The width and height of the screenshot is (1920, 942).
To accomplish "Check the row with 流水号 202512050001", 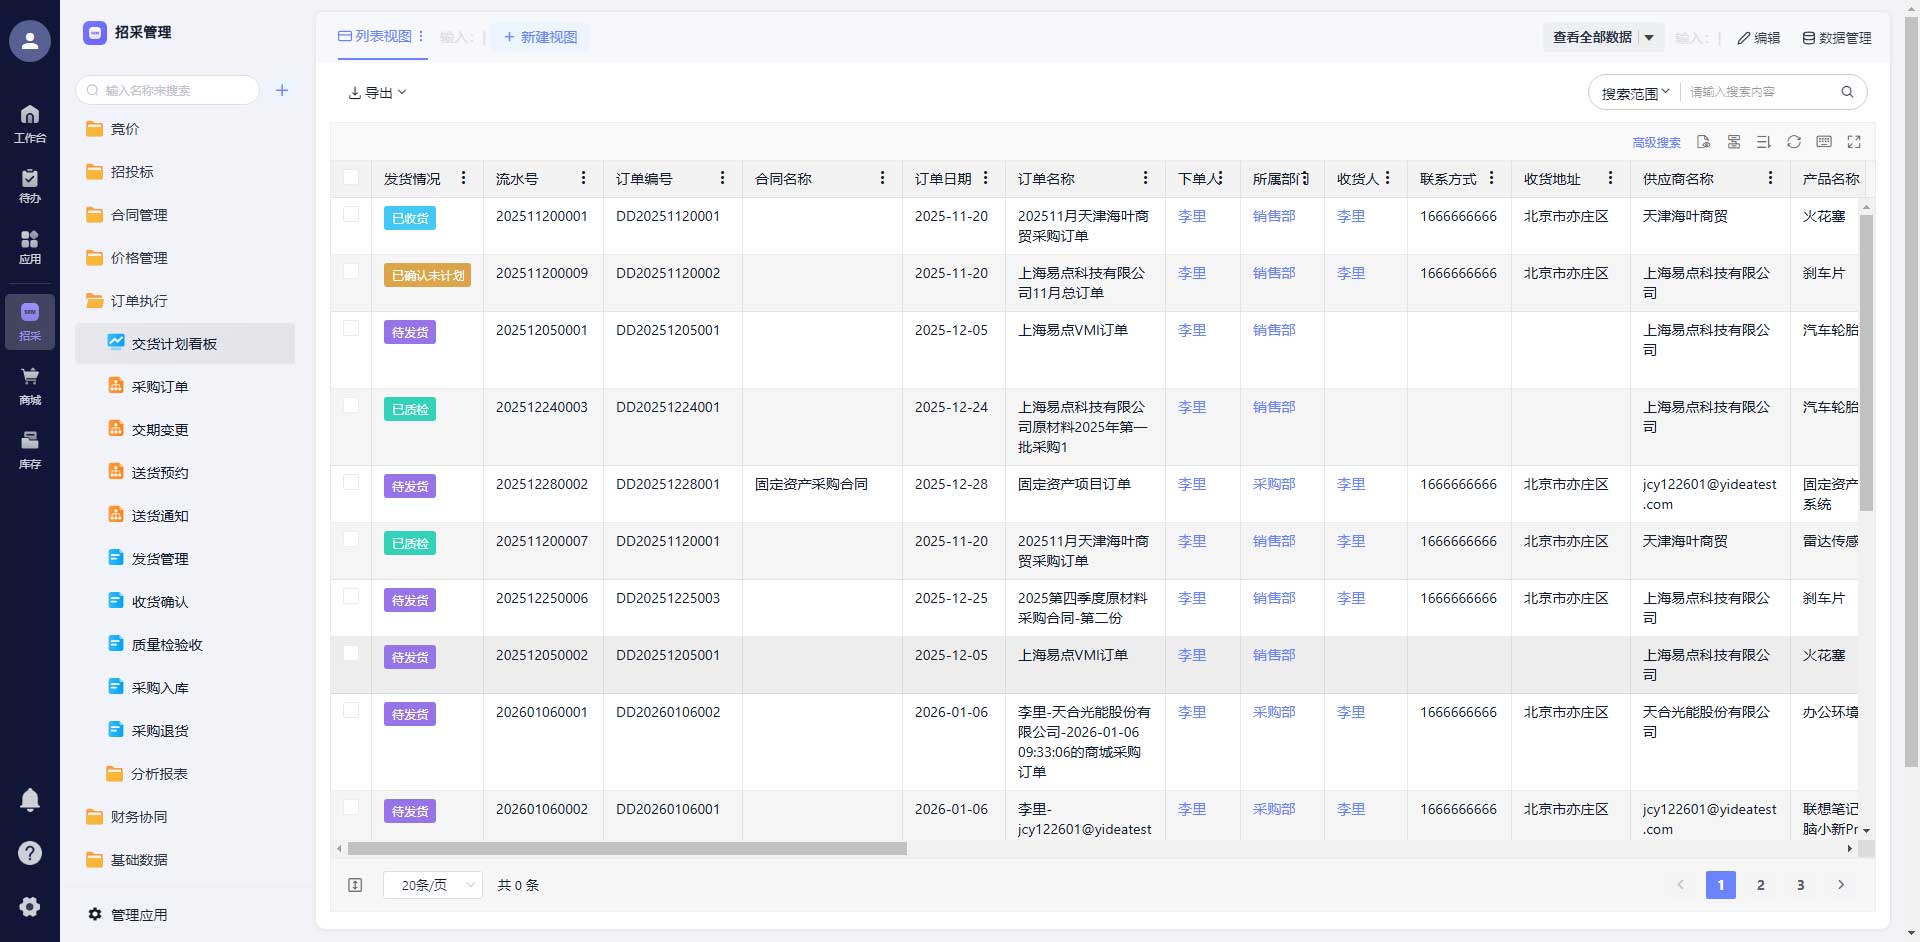I will point(351,328).
